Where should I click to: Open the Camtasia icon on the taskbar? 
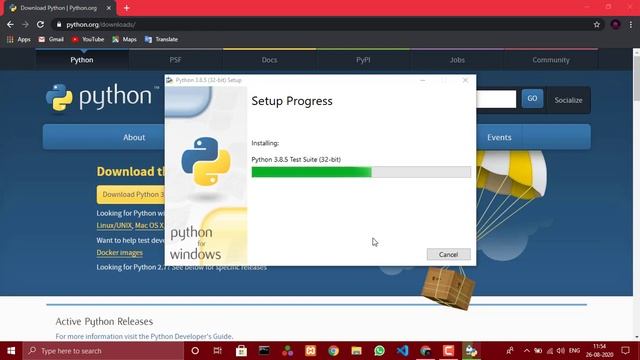pyautogui.click(x=448, y=351)
